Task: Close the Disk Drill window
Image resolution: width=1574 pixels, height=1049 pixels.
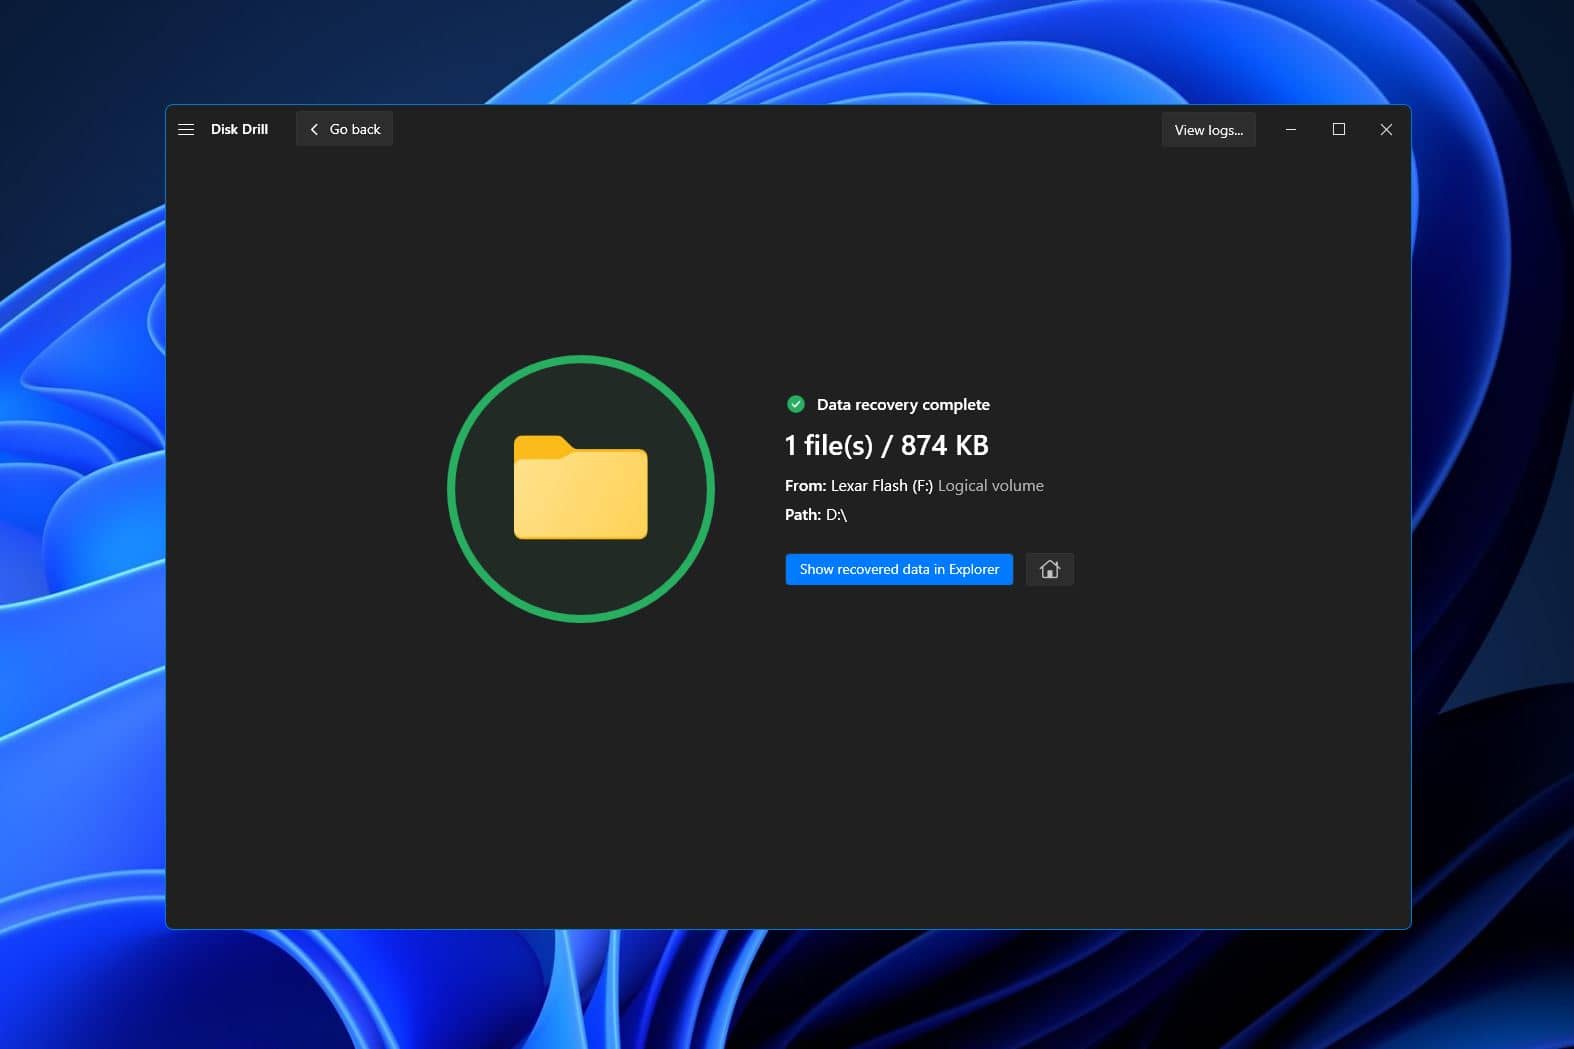Action: tap(1386, 129)
